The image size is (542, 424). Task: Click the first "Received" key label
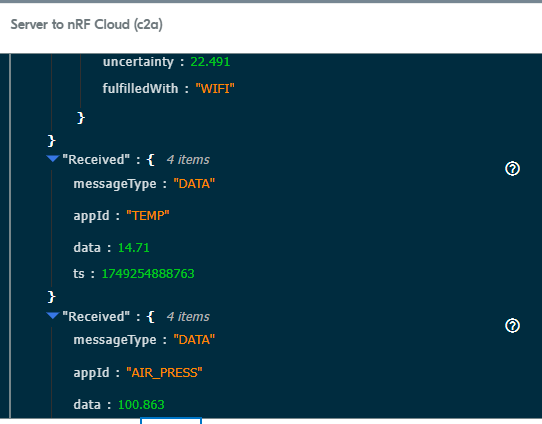(96, 160)
